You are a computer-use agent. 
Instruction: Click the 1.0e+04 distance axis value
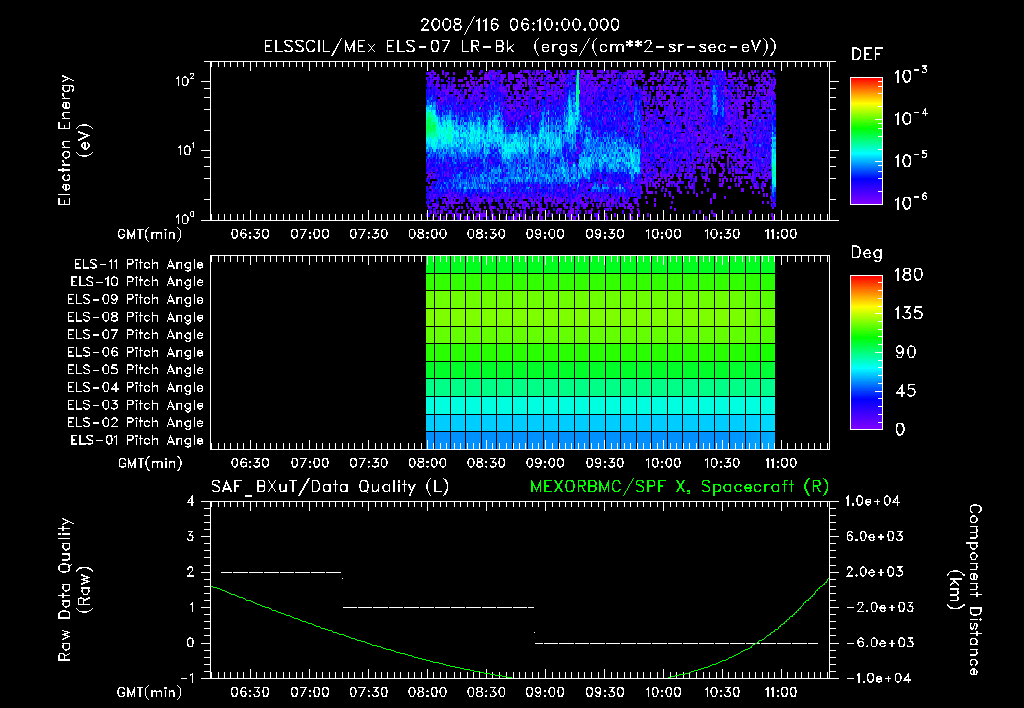coord(873,501)
